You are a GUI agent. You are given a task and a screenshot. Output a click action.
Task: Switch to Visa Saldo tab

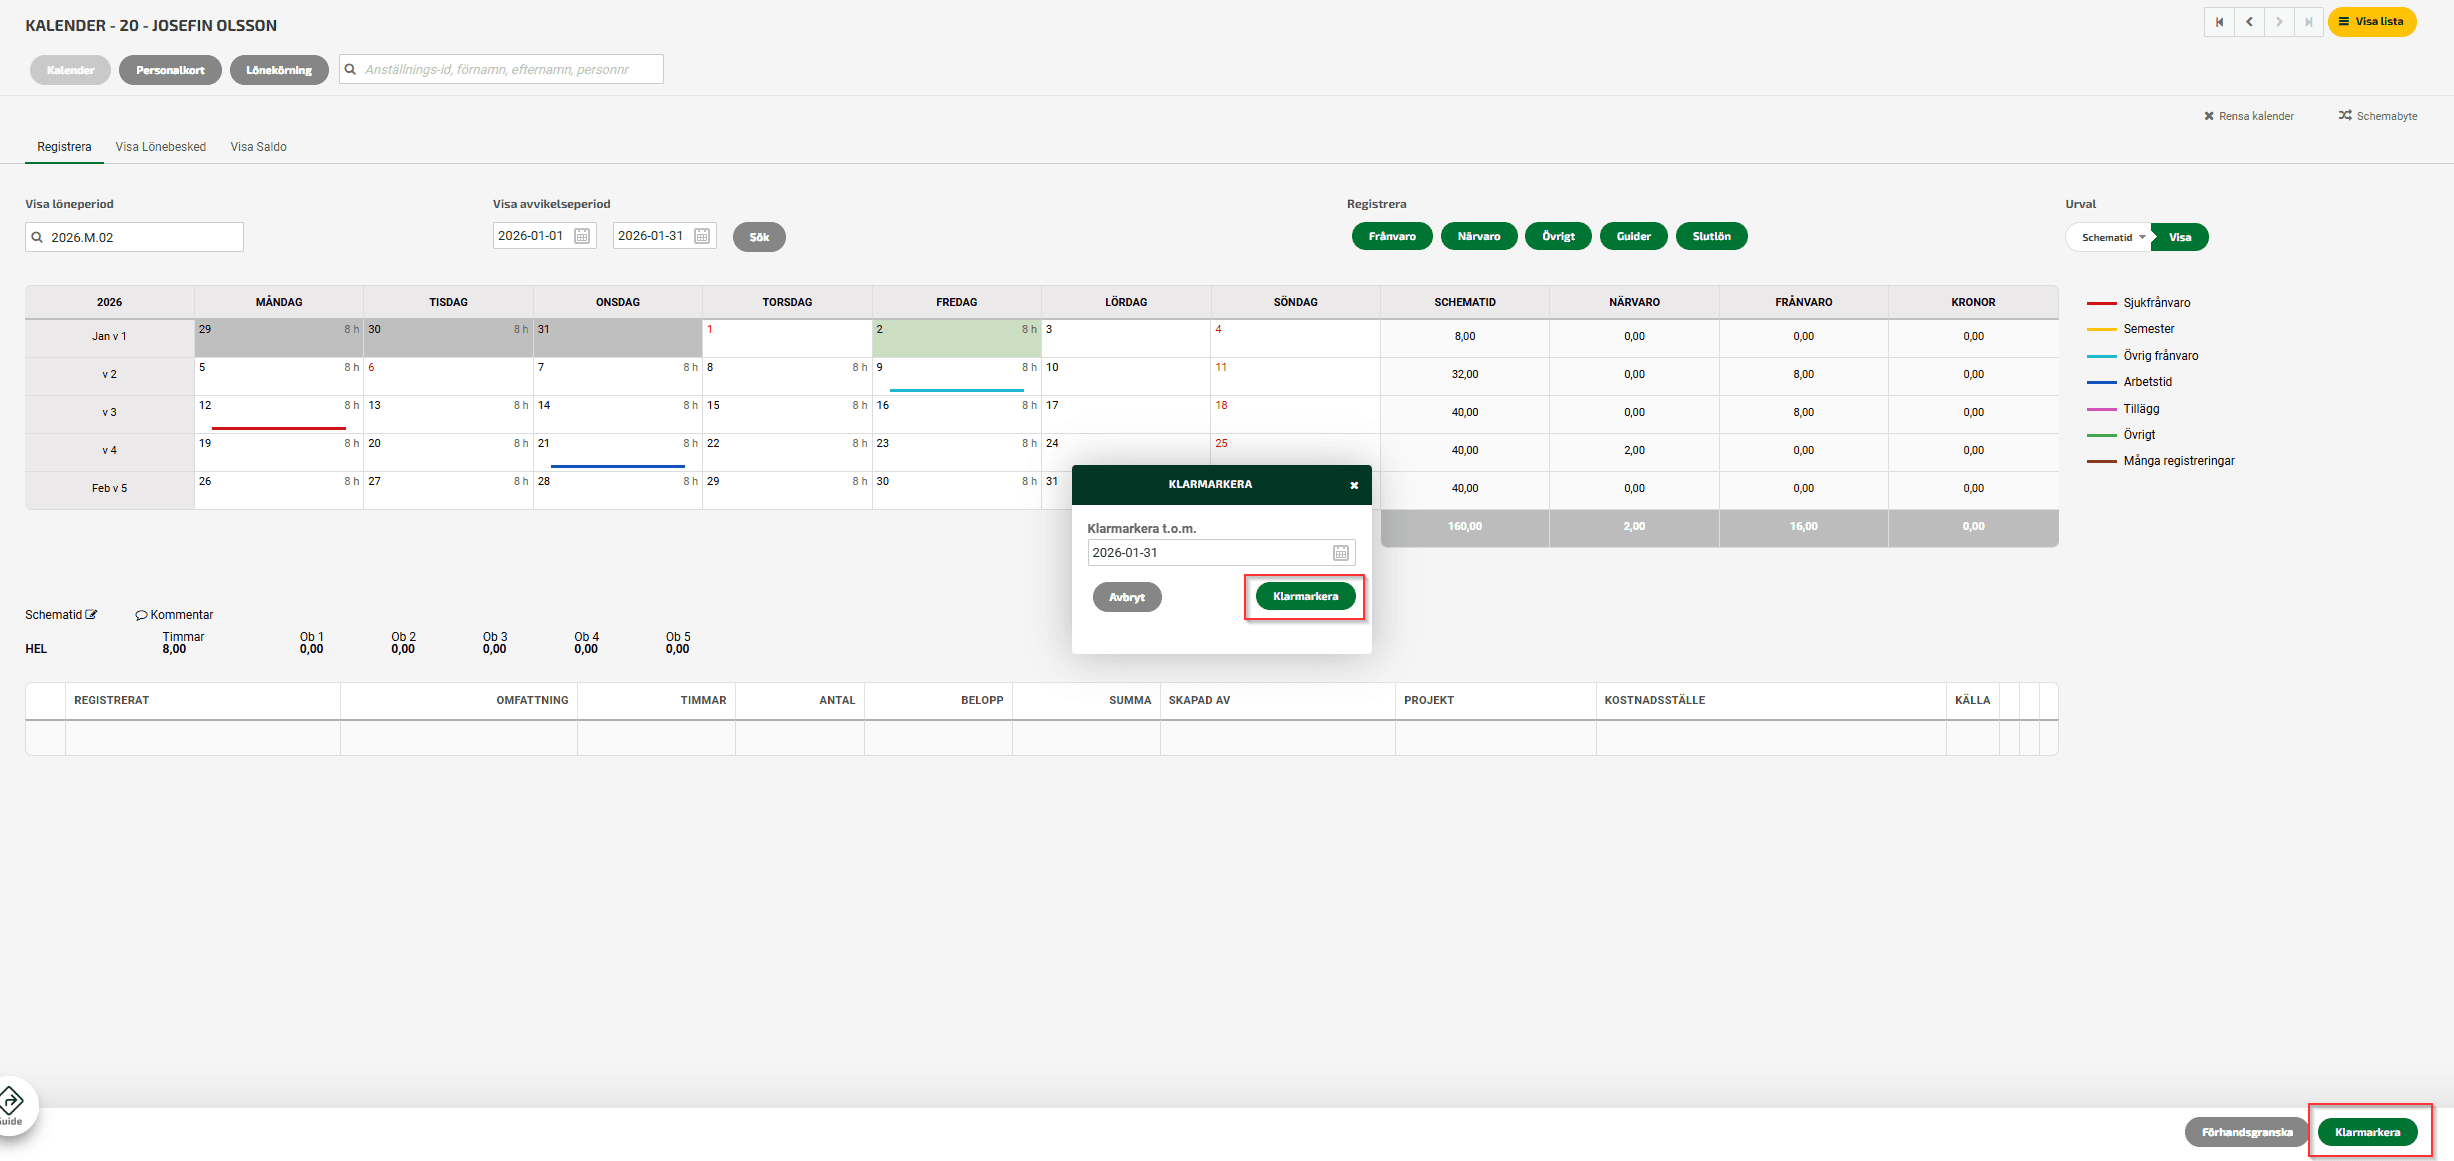[258, 147]
